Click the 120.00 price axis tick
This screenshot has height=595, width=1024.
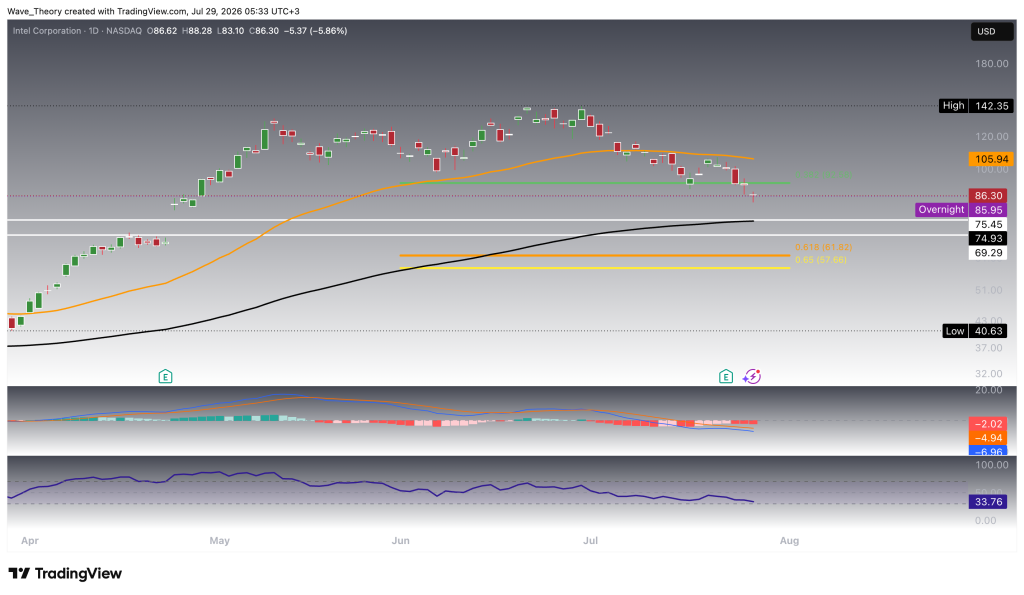pyautogui.click(x=992, y=137)
